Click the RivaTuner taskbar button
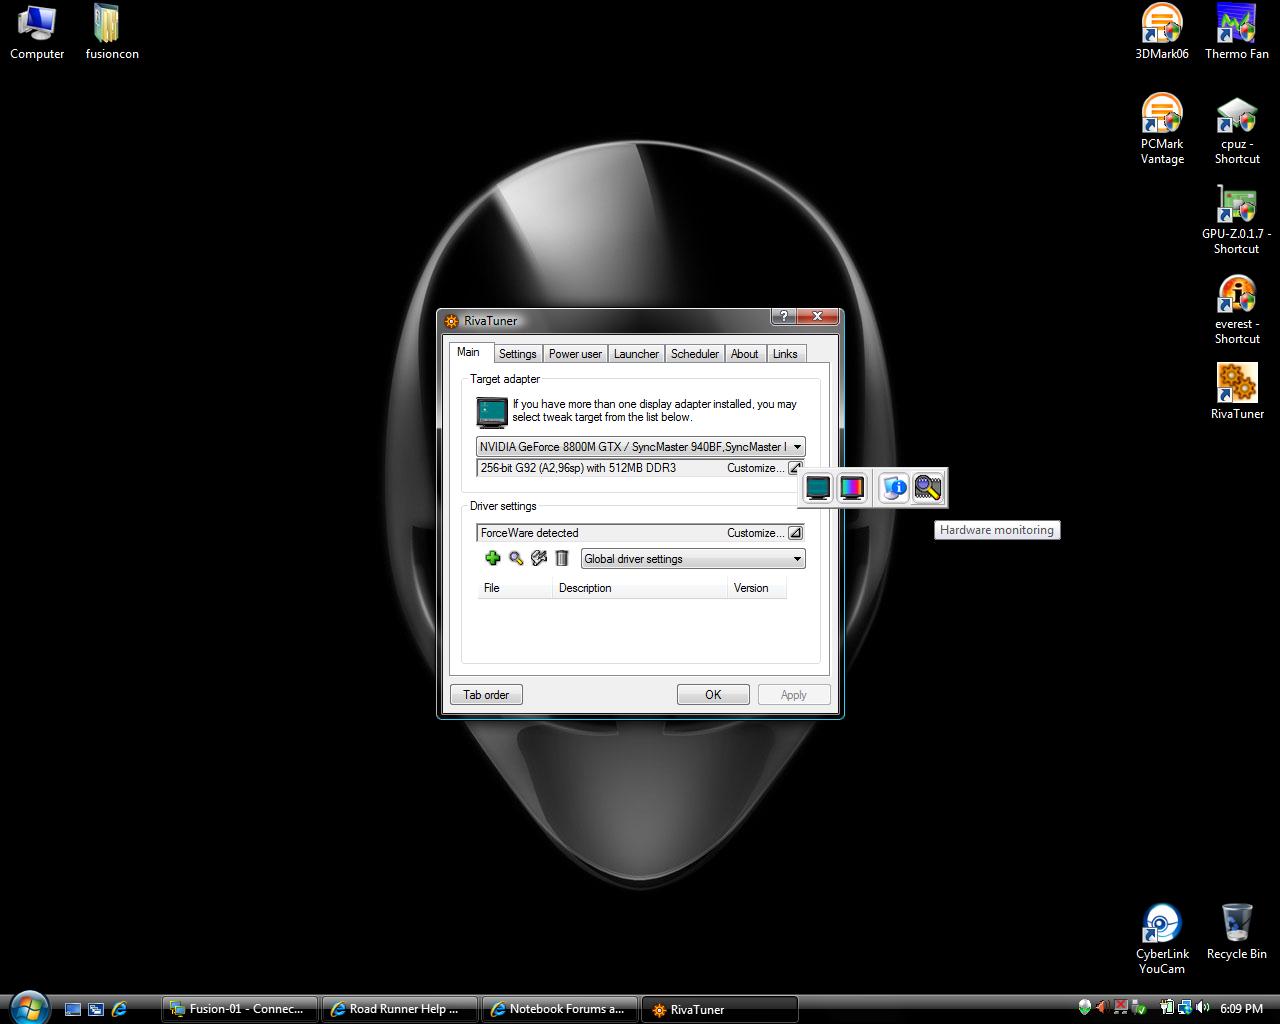This screenshot has width=1280, height=1024. tap(720, 1009)
